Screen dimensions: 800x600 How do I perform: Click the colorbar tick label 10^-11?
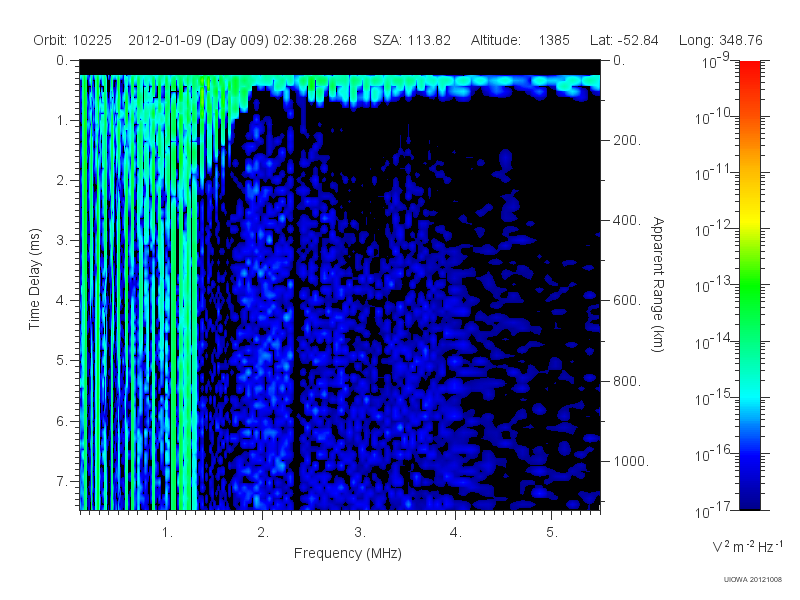click(x=715, y=174)
